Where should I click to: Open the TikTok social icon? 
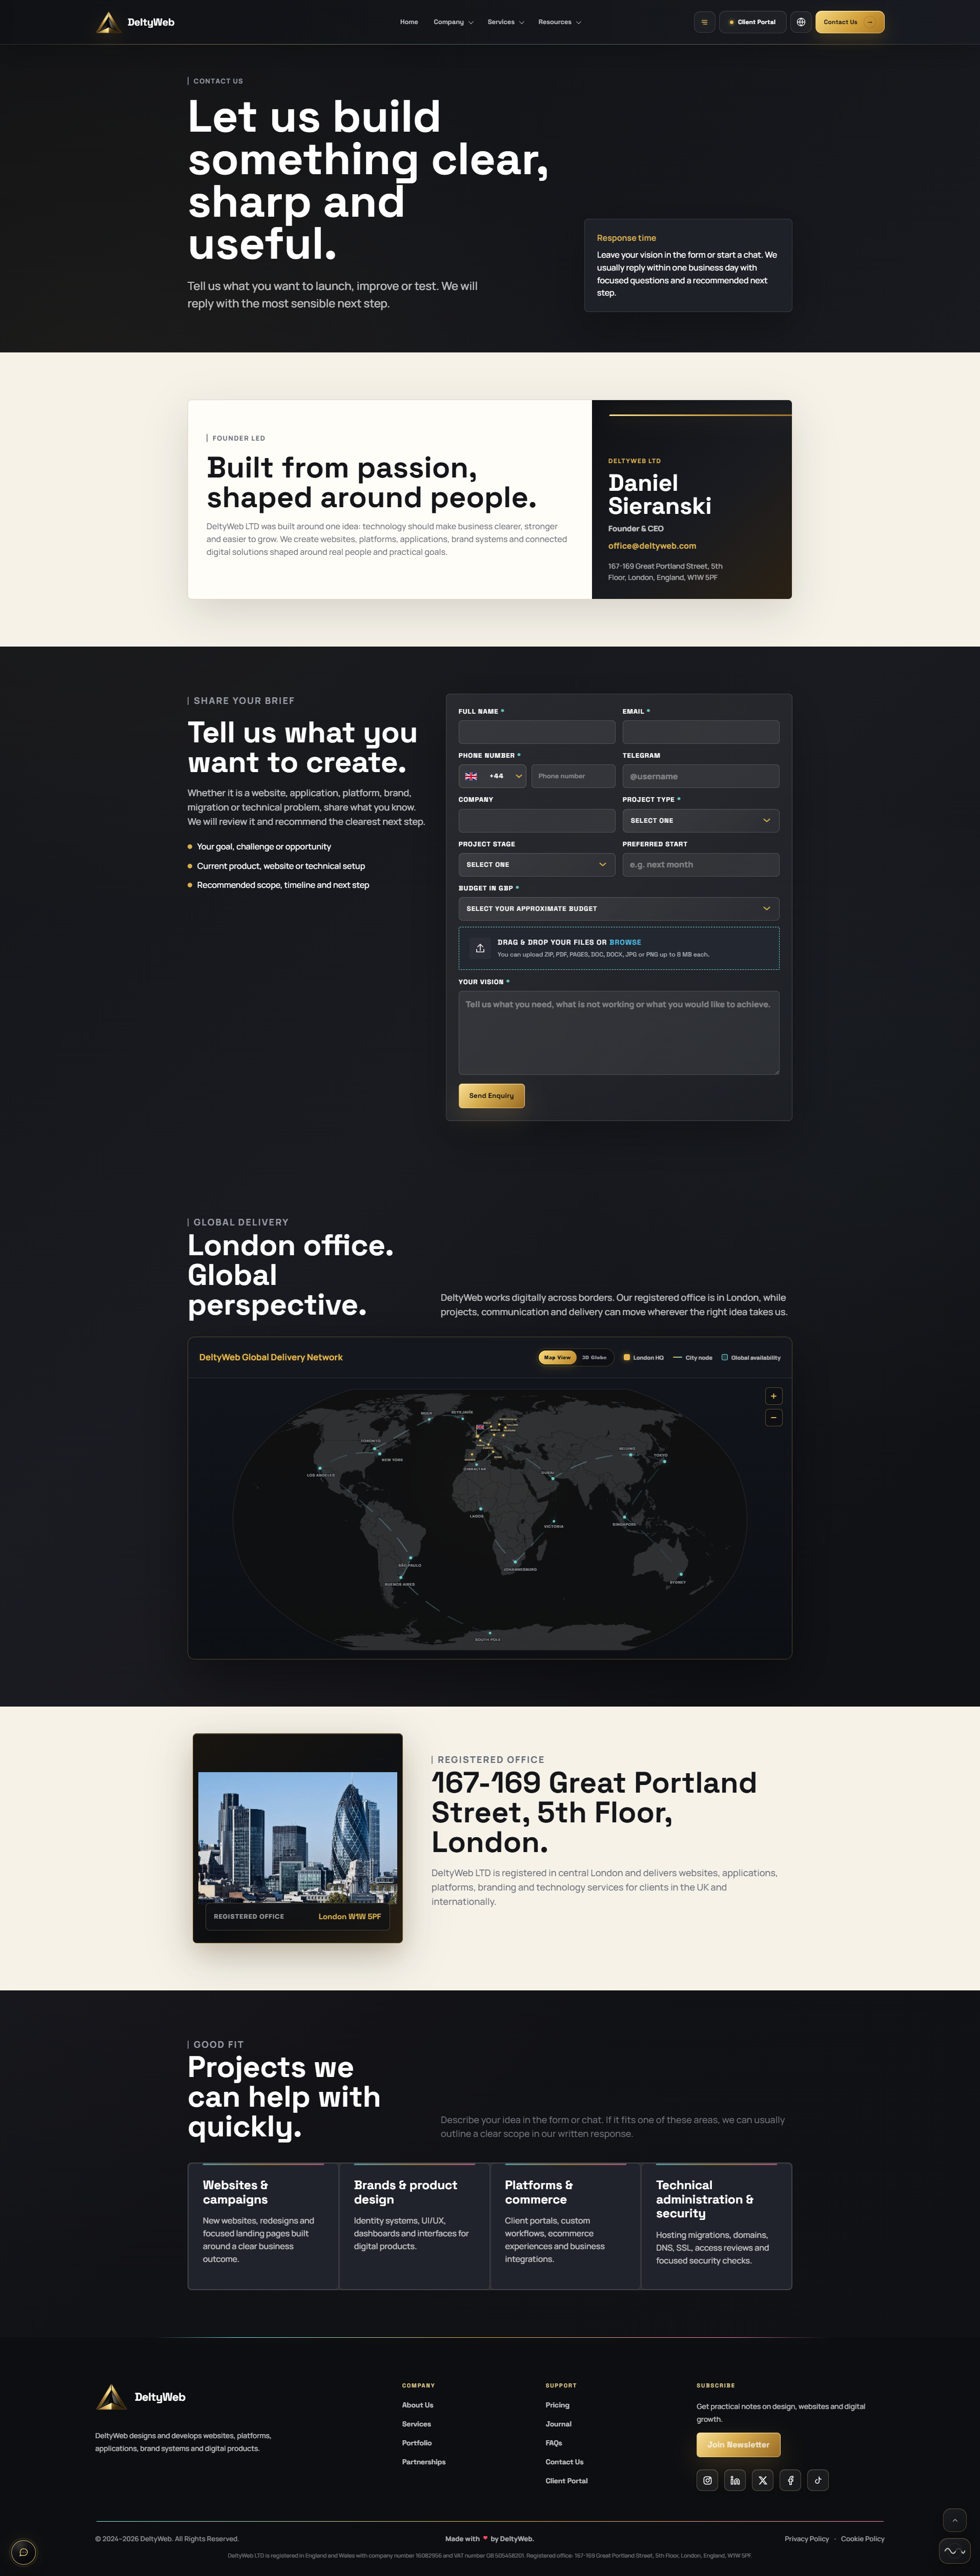pos(818,2480)
